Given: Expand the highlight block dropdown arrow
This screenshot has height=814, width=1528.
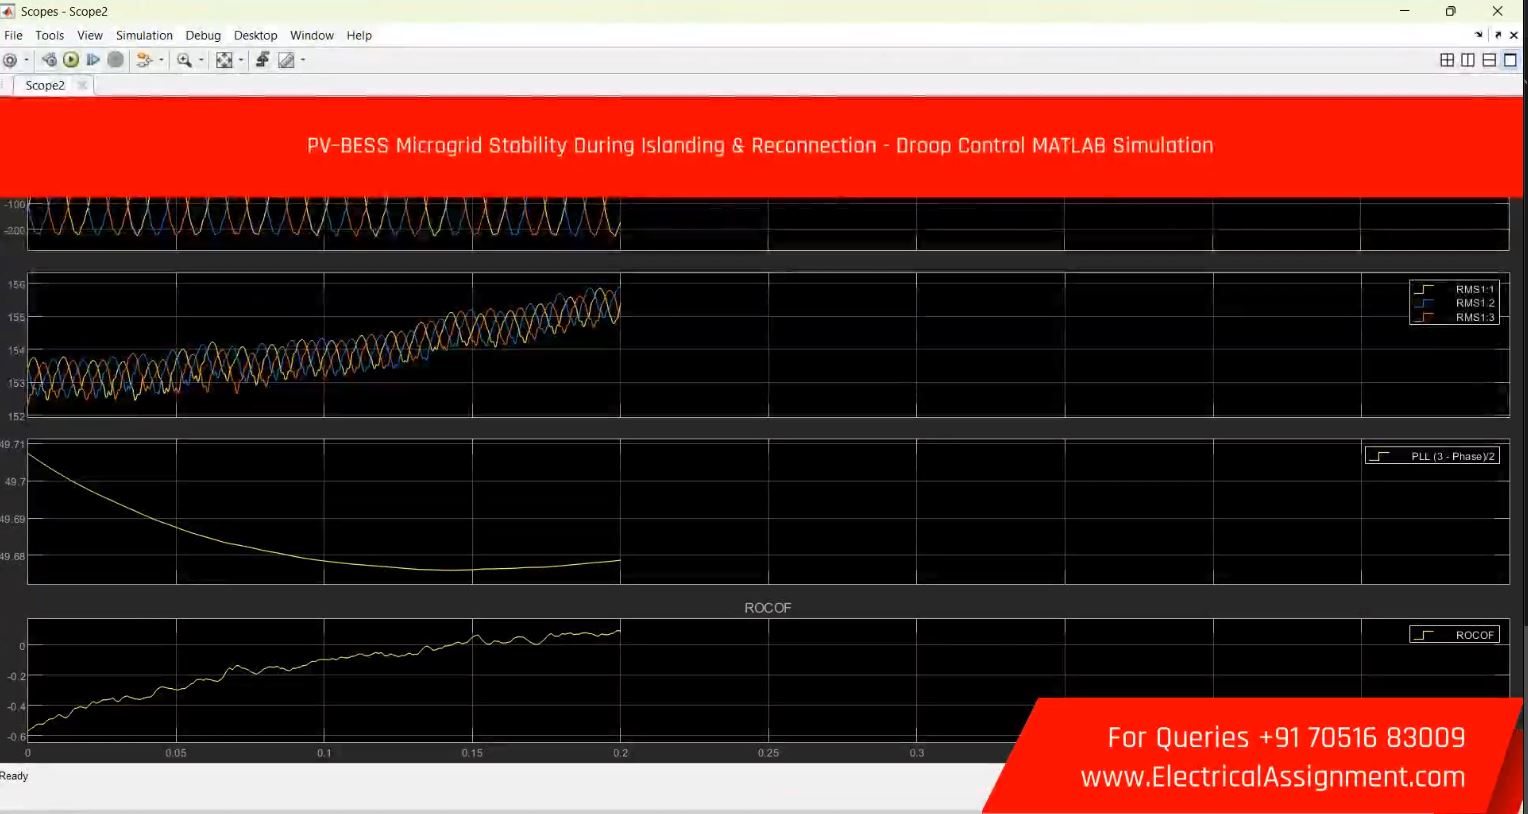Looking at the screenshot, I should click(161, 60).
